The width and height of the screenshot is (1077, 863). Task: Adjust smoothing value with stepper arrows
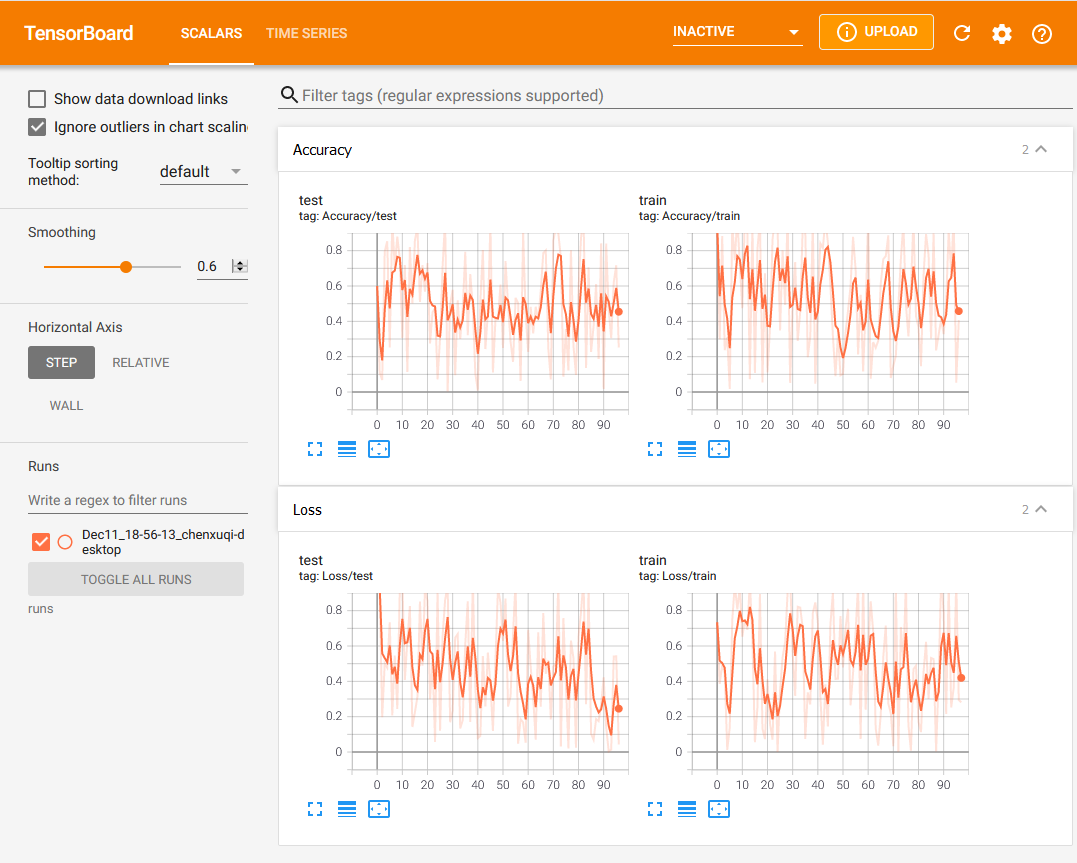pyautogui.click(x=240, y=267)
